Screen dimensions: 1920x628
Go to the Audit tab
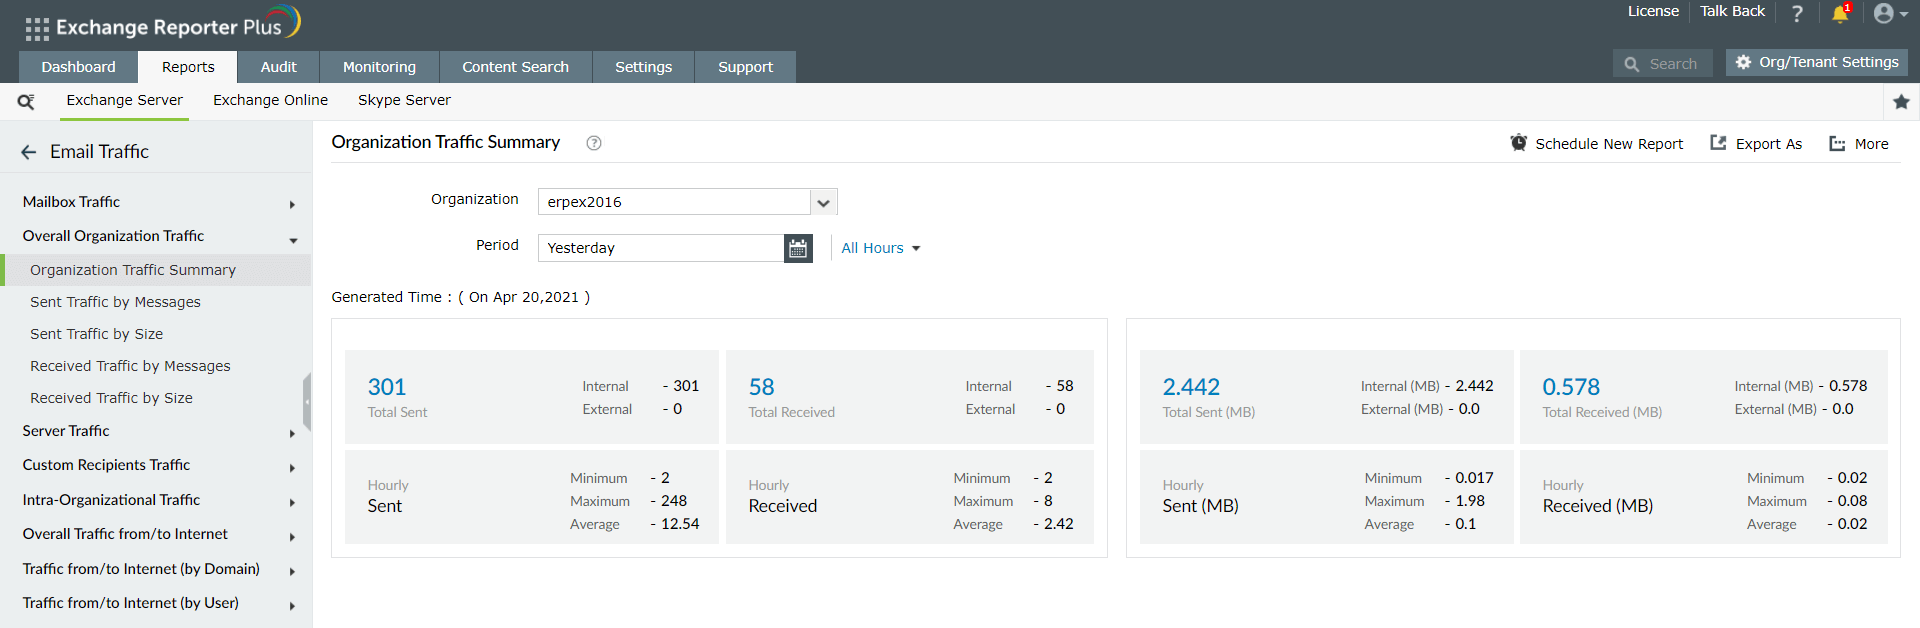pyautogui.click(x=278, y=67)
